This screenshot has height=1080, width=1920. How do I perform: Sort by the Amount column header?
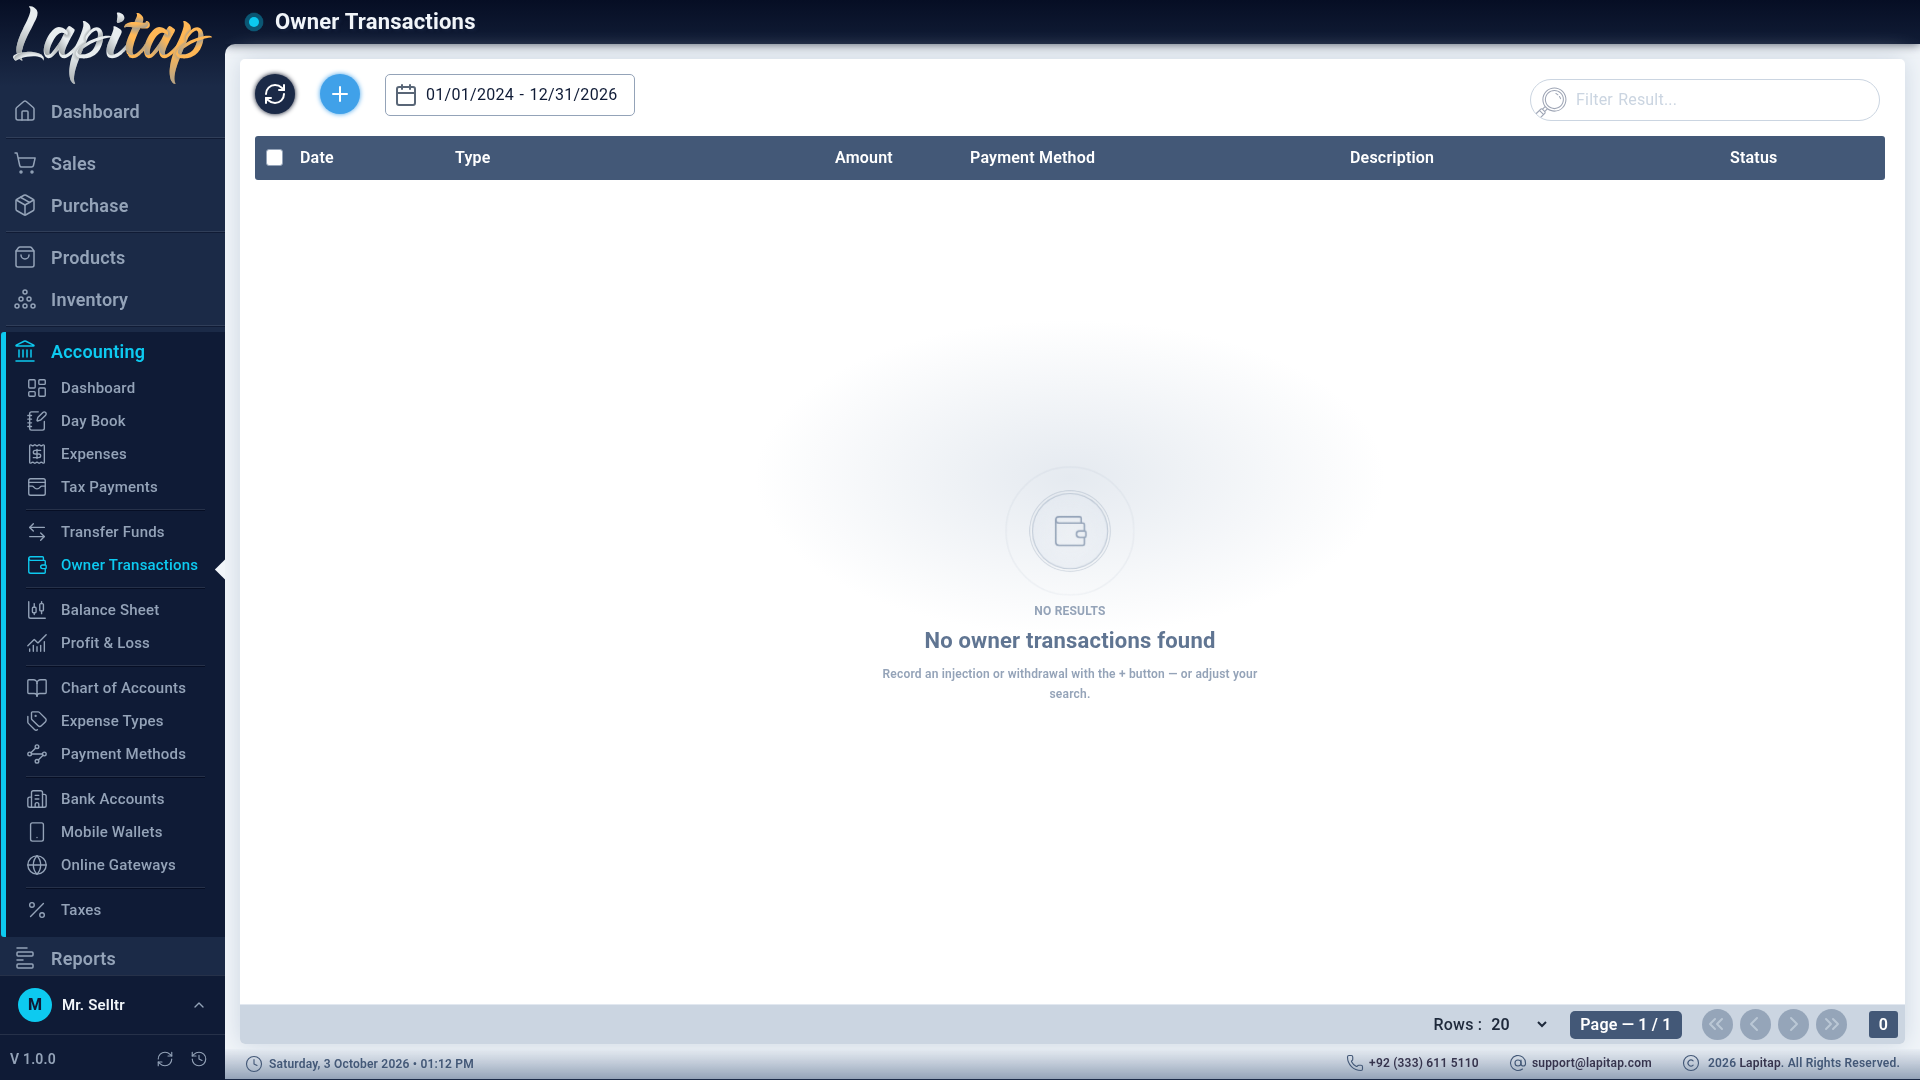point(864,158)
